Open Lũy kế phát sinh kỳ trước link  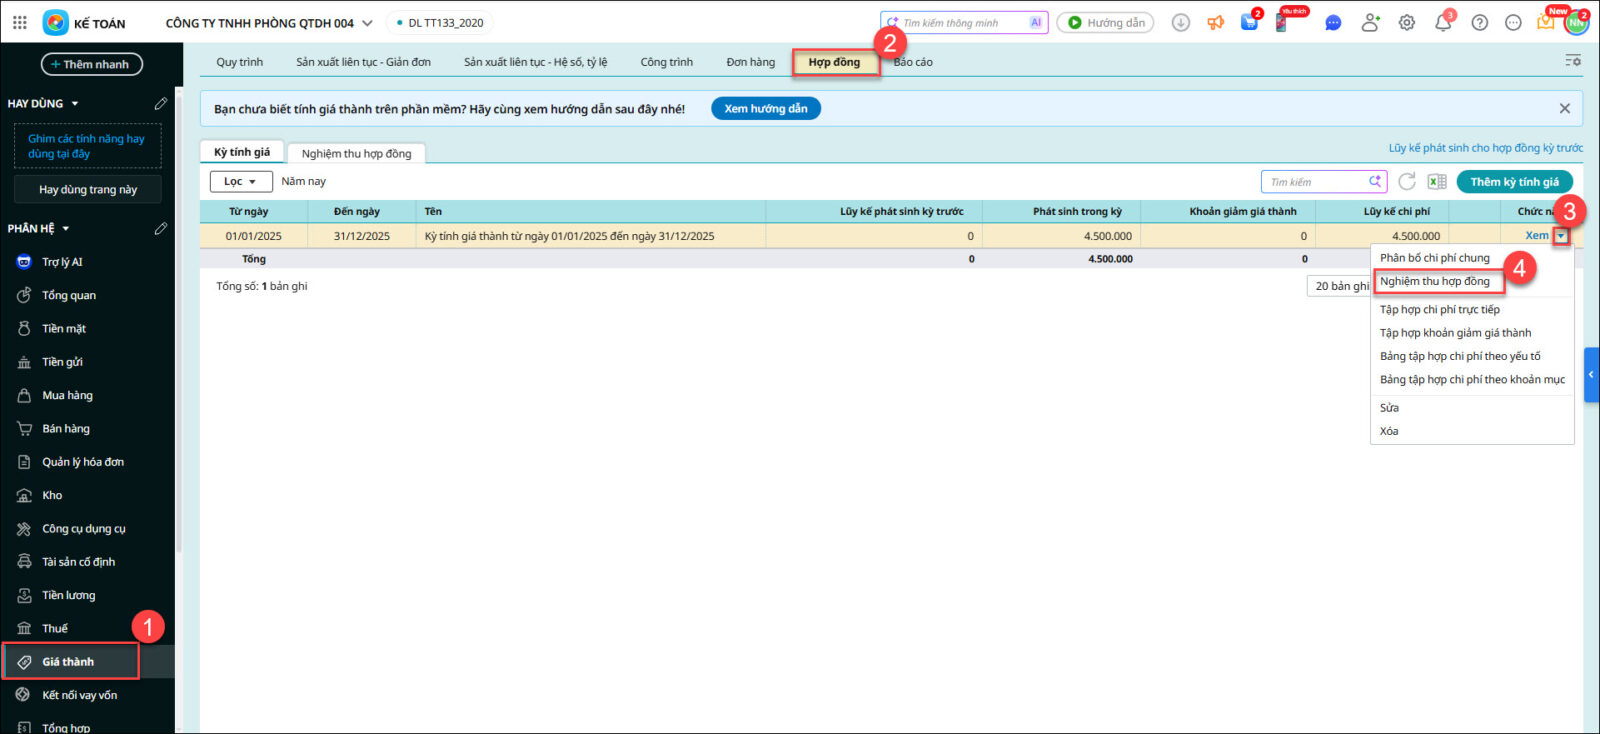pos(1485,148)
